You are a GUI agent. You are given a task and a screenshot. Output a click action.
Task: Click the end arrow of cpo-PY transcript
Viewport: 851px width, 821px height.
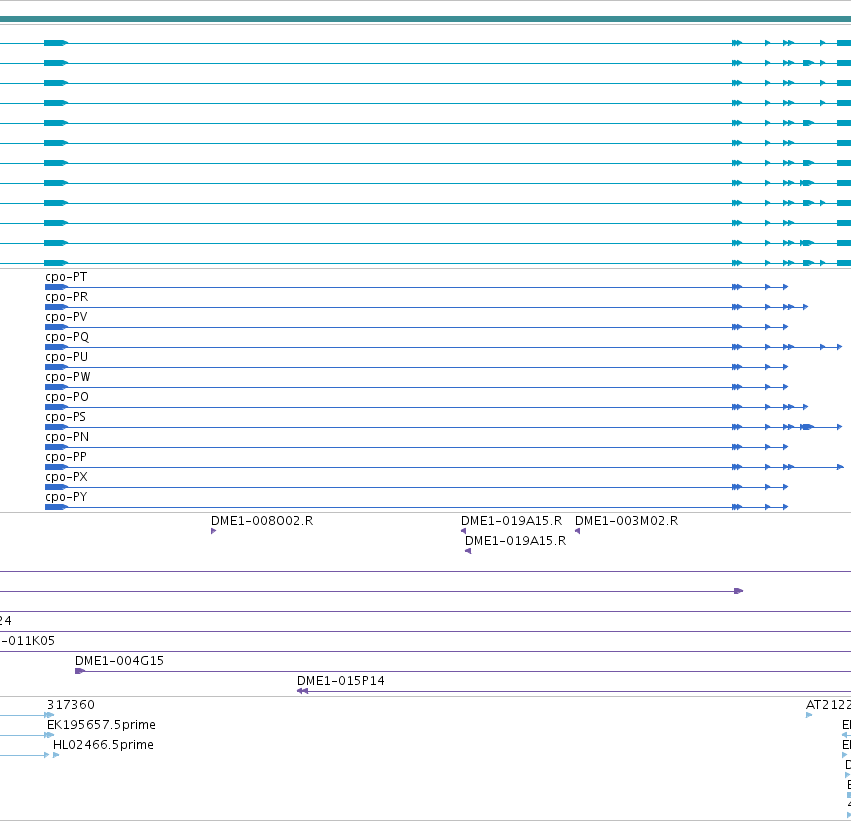(x=785, y=507)
